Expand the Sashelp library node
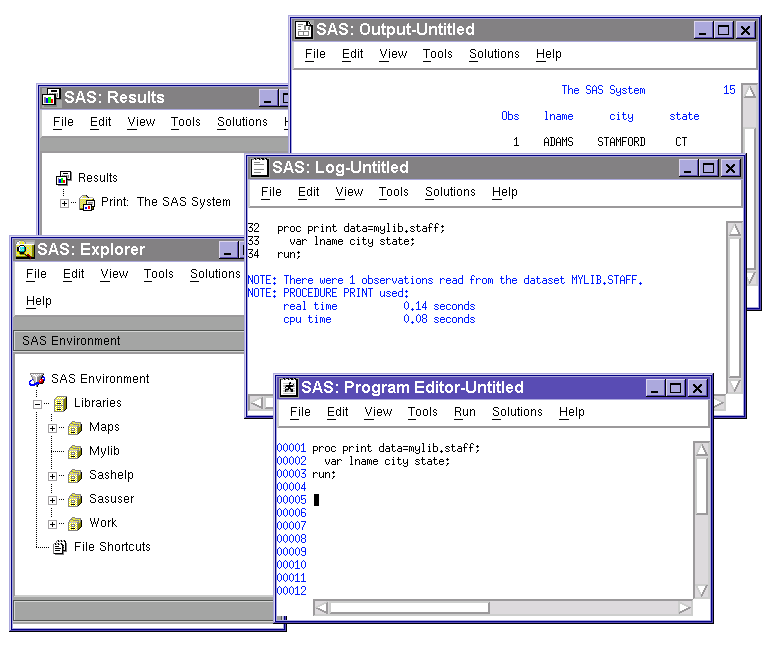767x649 pixels. click(52, 476)
